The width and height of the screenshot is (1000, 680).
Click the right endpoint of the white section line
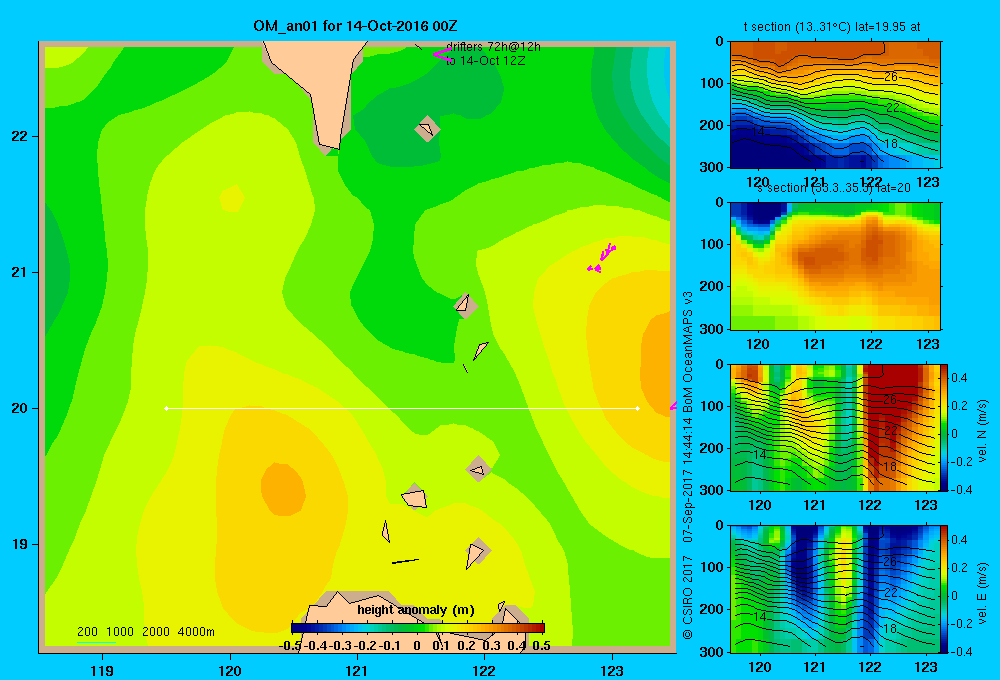pos(637,408)
